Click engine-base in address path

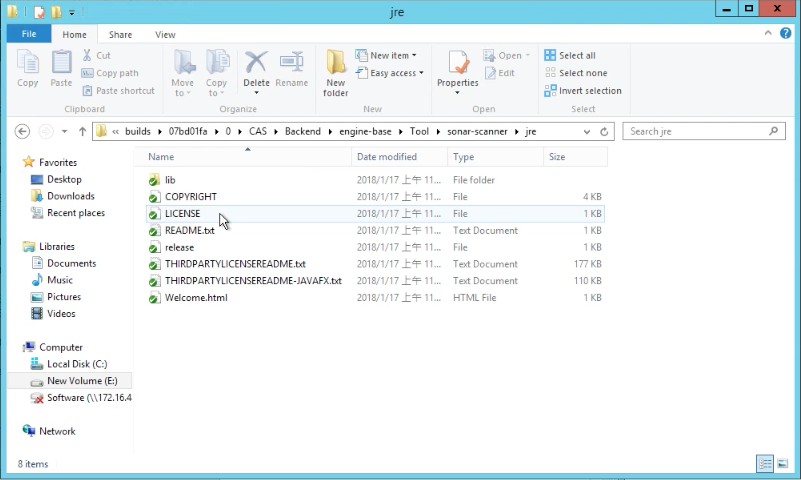[365, 131]
